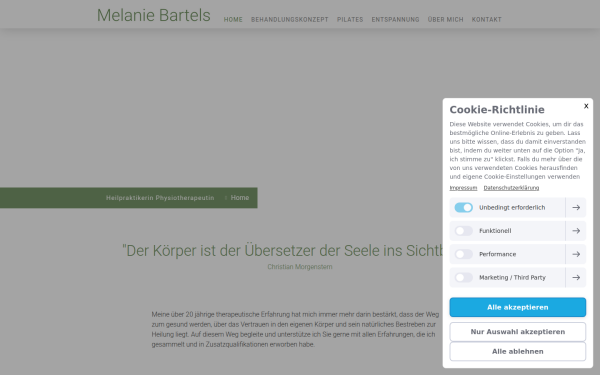Toggle the Unbedingt erforderlich switch
Image resolution: width=600 pixels, height=375 pixels.
coord(463,207)
